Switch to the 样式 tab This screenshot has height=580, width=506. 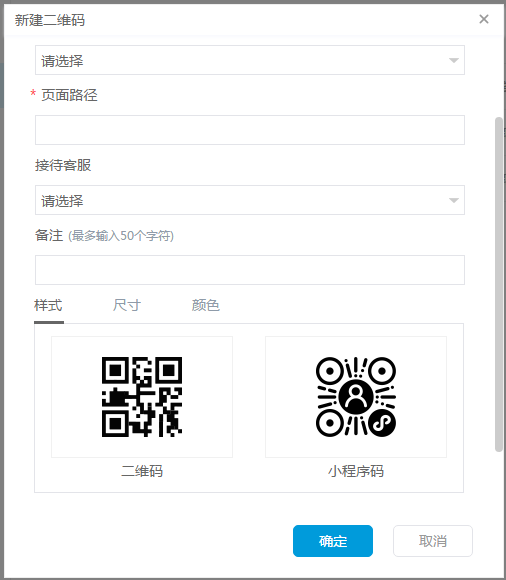point(48,306)
